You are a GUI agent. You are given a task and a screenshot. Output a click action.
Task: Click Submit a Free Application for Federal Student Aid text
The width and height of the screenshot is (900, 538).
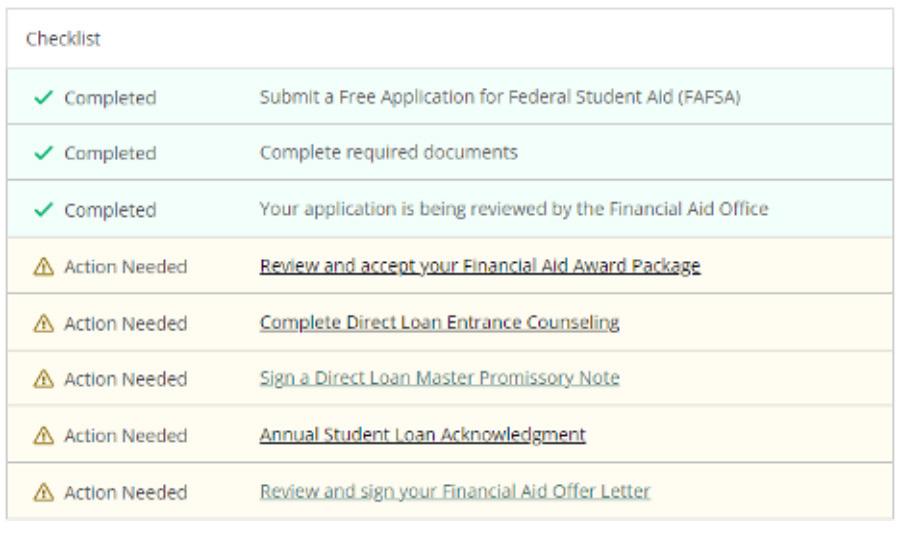click(x=499, y=97)
